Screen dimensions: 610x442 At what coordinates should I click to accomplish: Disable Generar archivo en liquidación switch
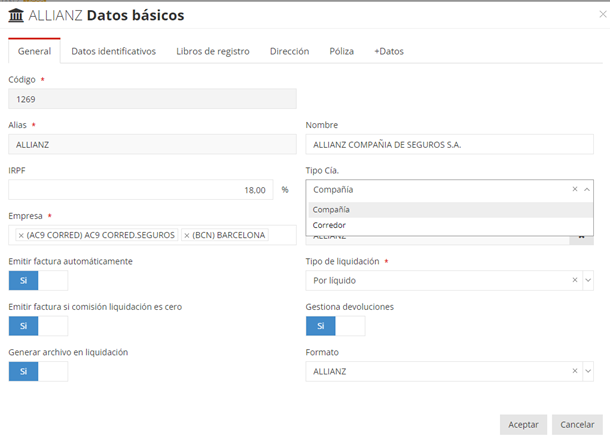(x=38, y=372)
